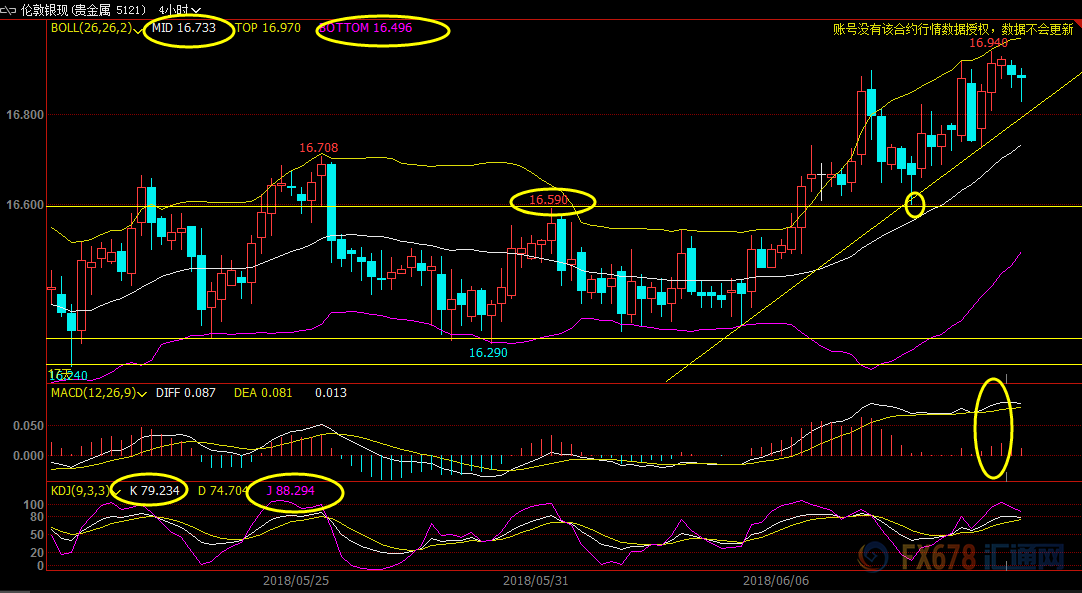
Task: Click the BOTTOM 16.496 label
Action: (365, 28)
